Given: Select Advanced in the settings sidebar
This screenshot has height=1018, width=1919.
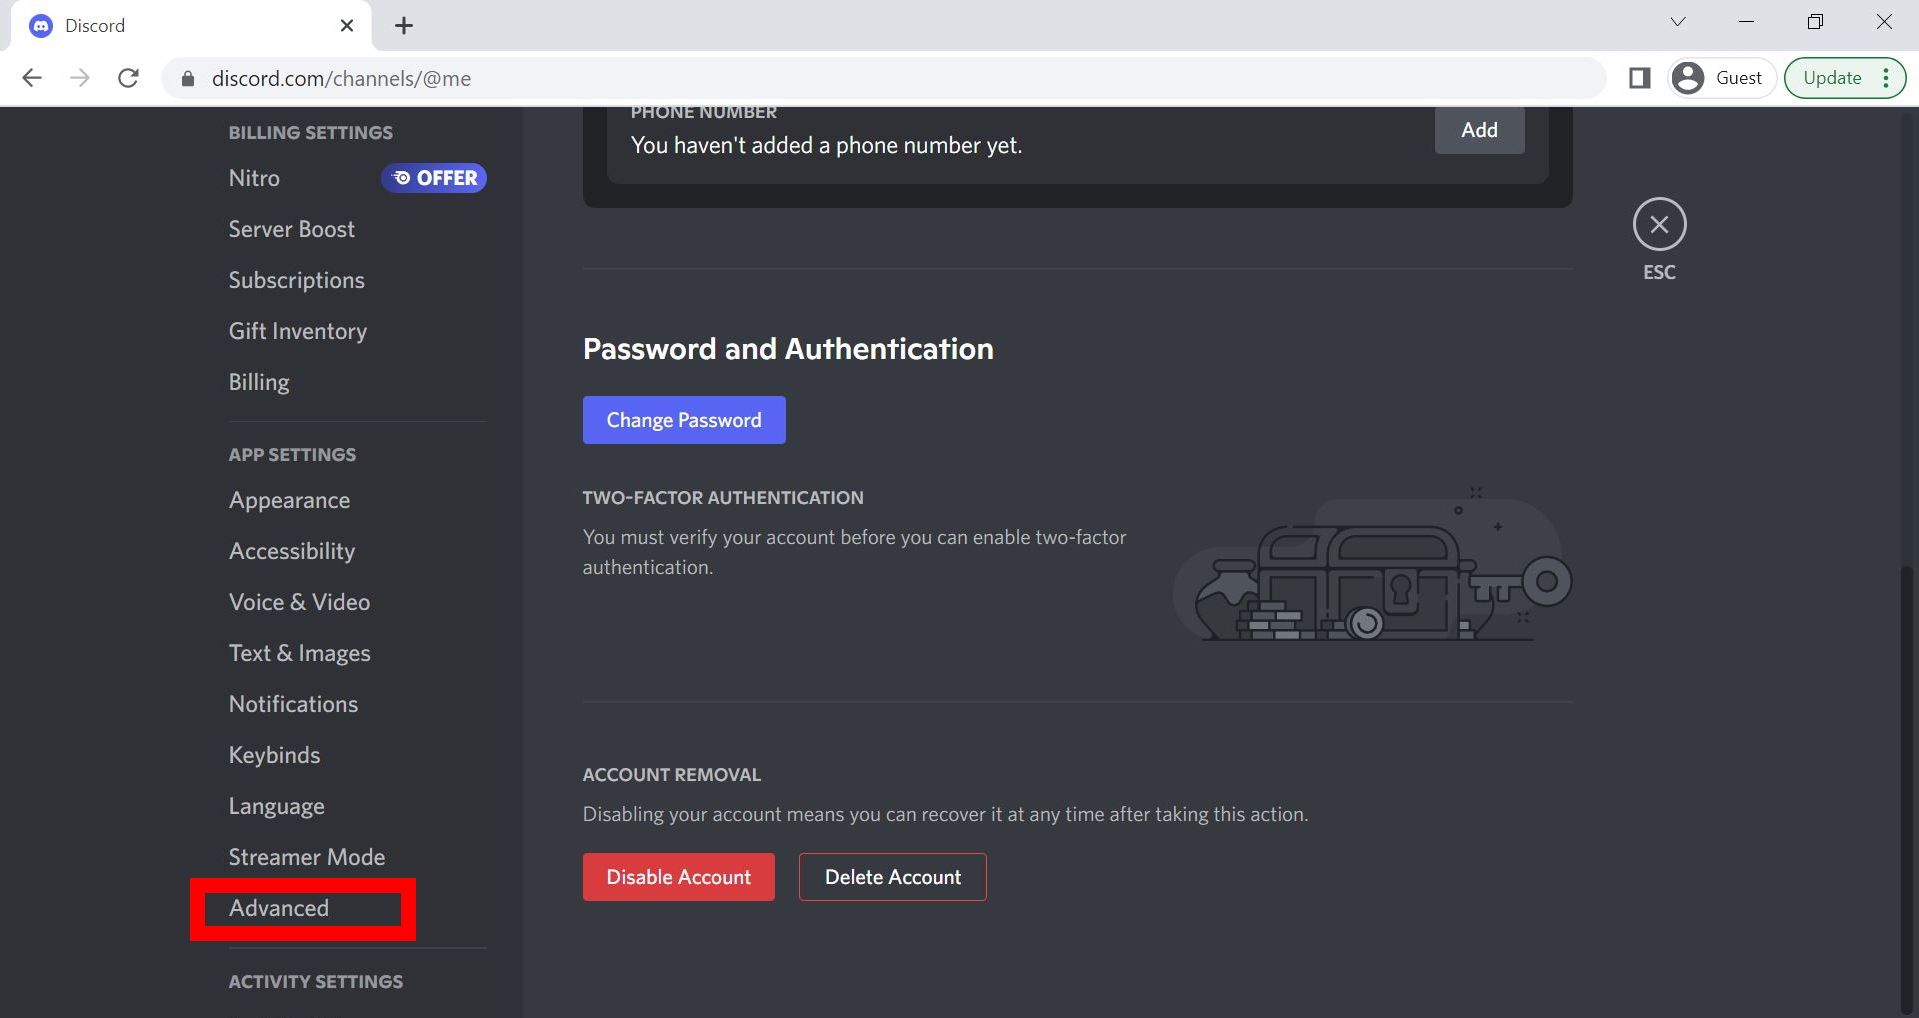Looking at the screenshot, I should click(279, 908).
